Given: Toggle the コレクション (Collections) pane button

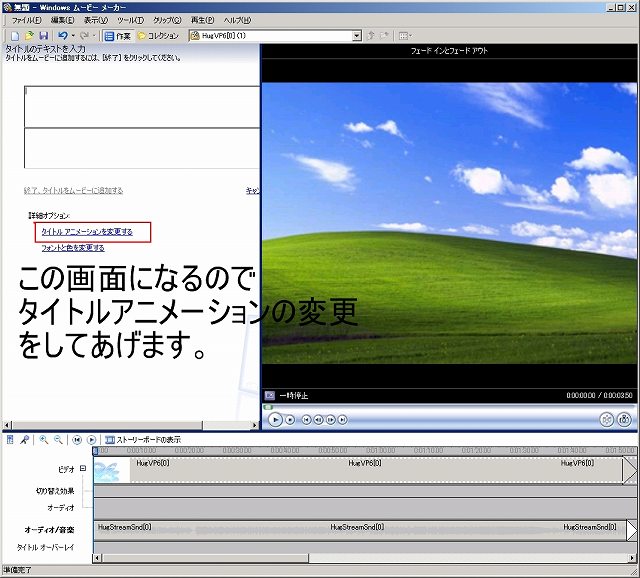Looking at the screenshot, I should click(x=158, y=36).
